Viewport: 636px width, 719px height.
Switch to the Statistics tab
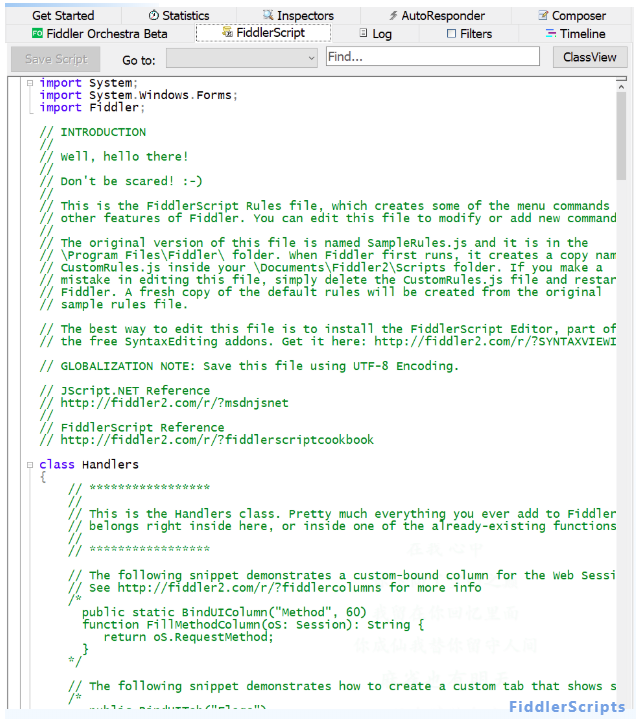coord(179,16)
